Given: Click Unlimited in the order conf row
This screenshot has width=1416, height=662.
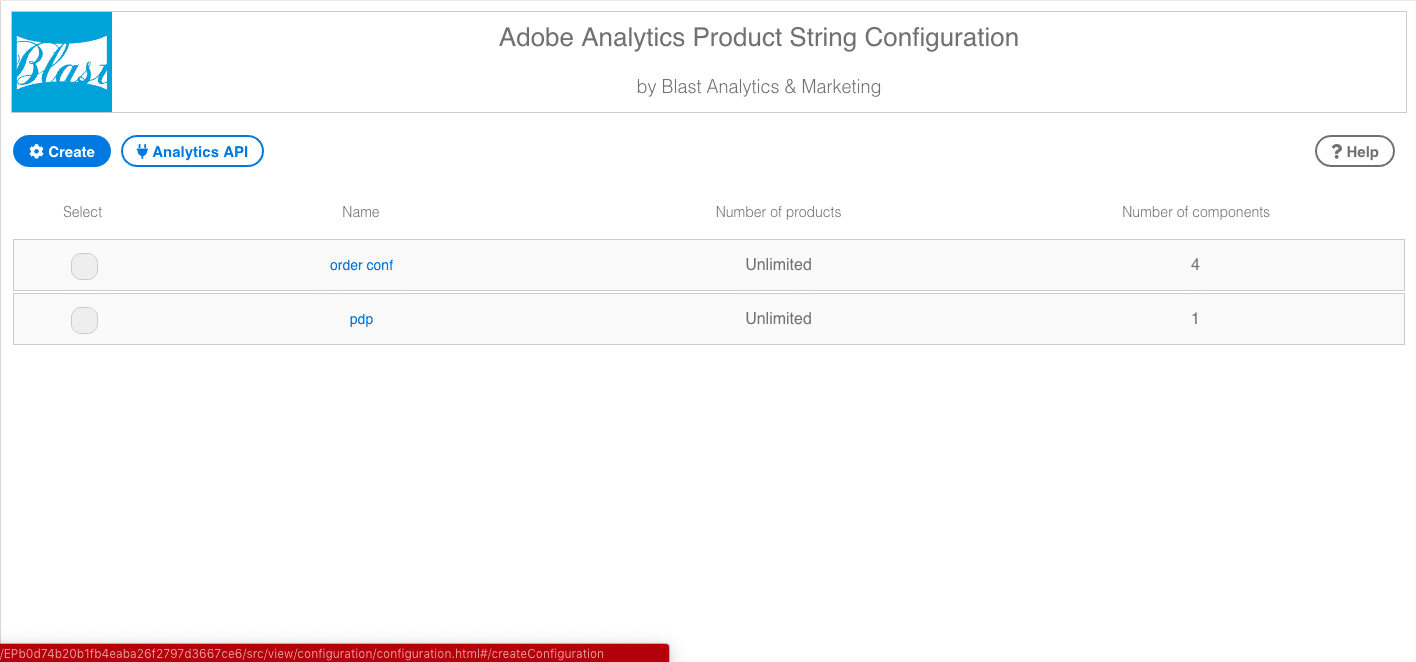Looking at the screenshot, I should pos(778,265).
